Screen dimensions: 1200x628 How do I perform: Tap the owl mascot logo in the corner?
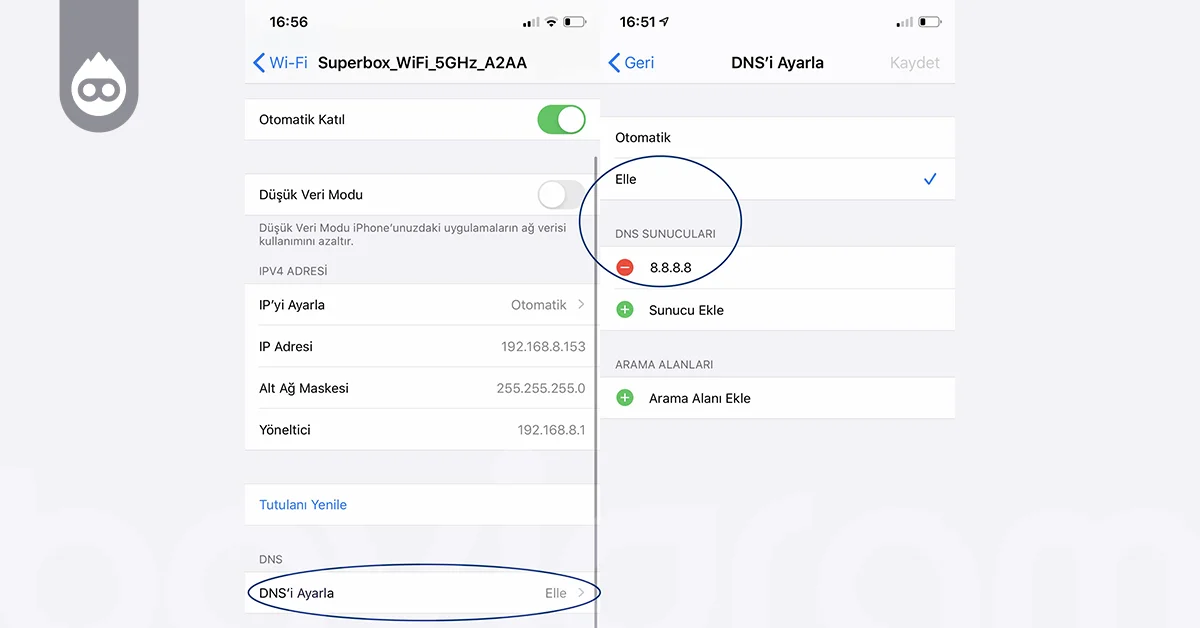(x=98, y=85)
